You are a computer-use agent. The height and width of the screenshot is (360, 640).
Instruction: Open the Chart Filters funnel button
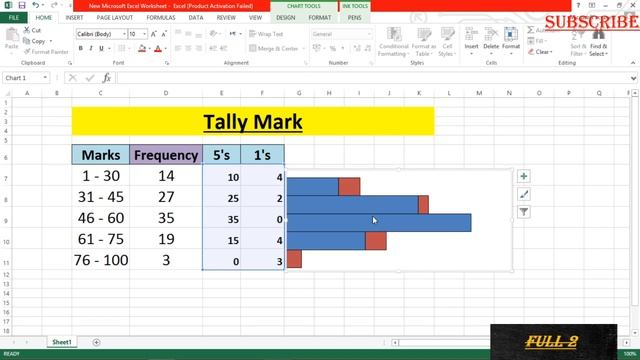tap(524, 212)
